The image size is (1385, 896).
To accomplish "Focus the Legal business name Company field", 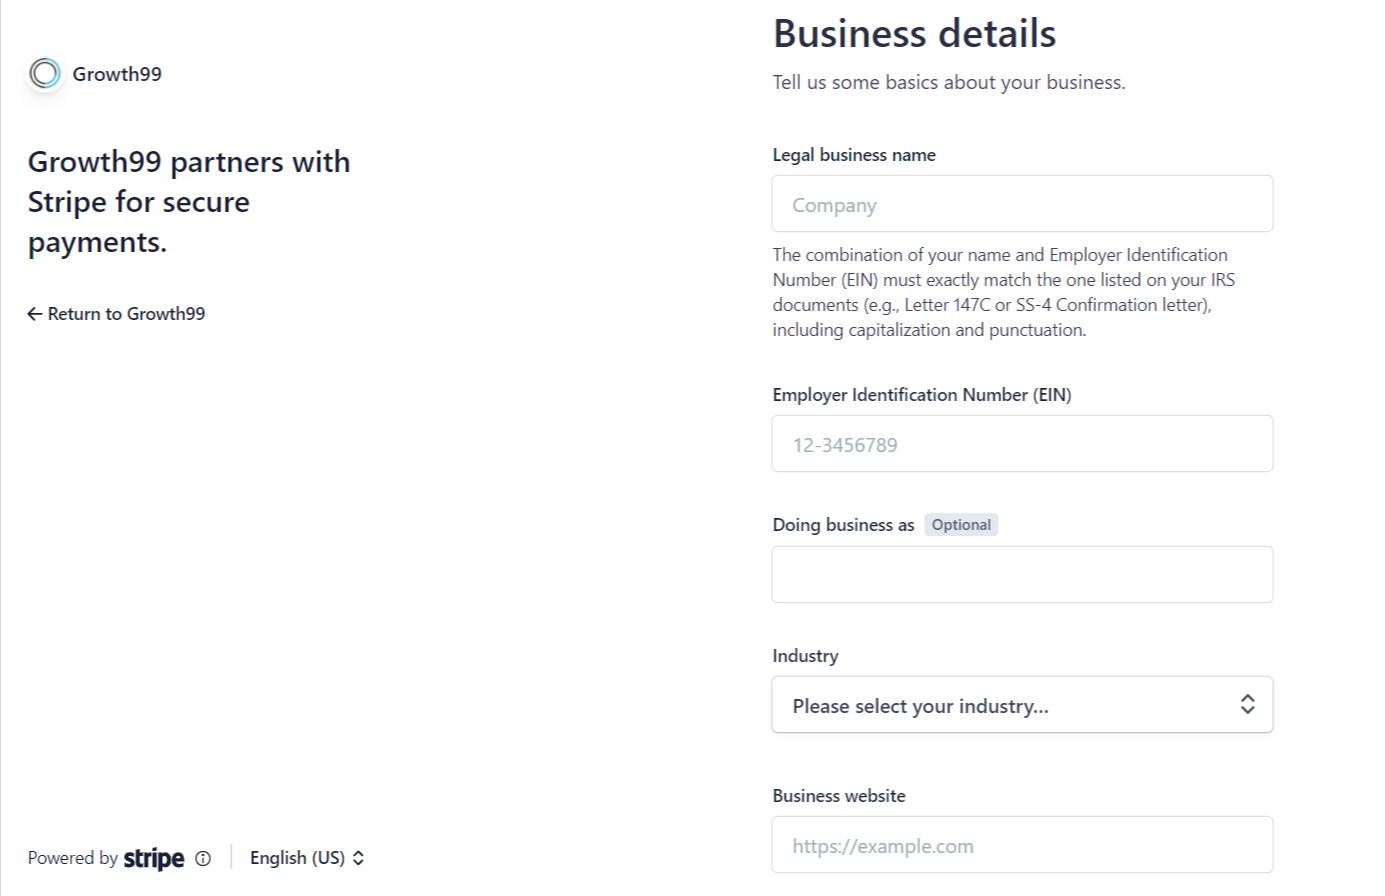I will tap(1022, 204).
